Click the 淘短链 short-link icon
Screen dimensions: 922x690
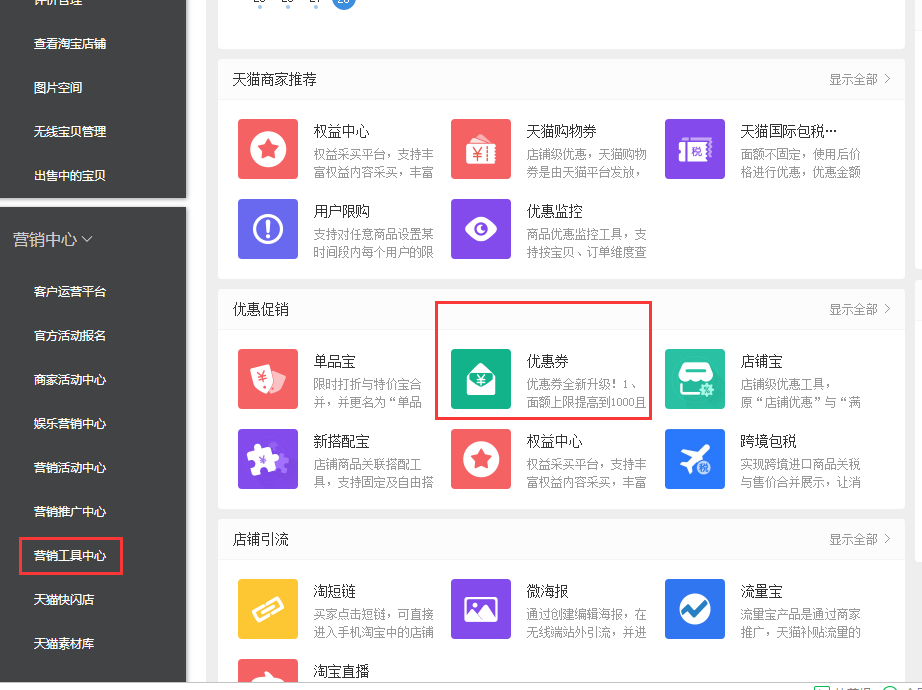click(267, 609)
